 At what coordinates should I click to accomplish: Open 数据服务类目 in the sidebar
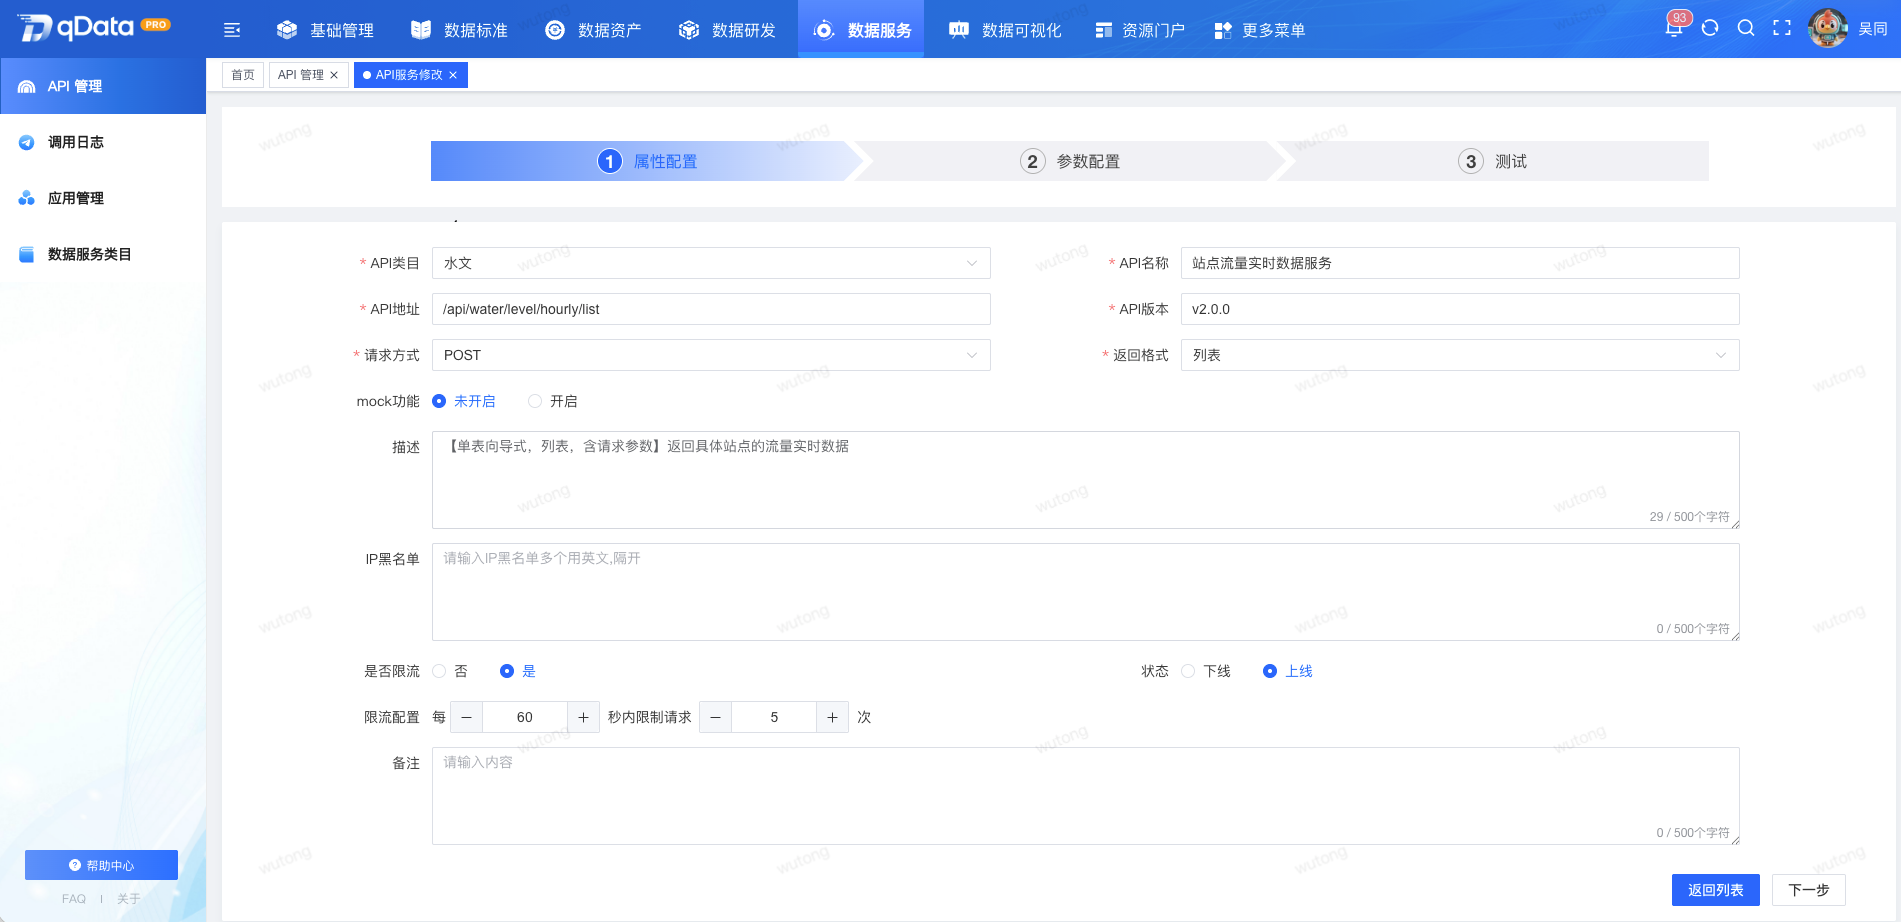click(x=103, y=255)
